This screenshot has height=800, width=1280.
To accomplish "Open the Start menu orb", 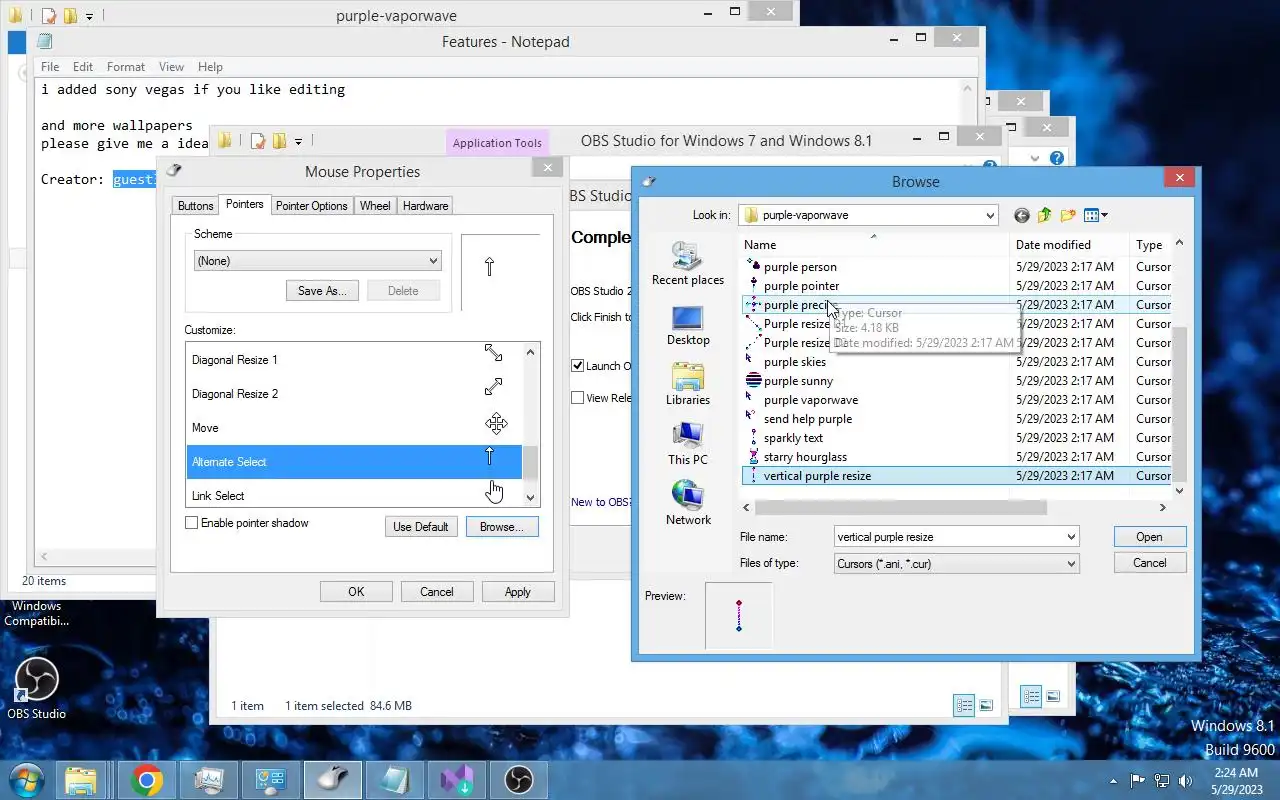I will tap(25, 779).
